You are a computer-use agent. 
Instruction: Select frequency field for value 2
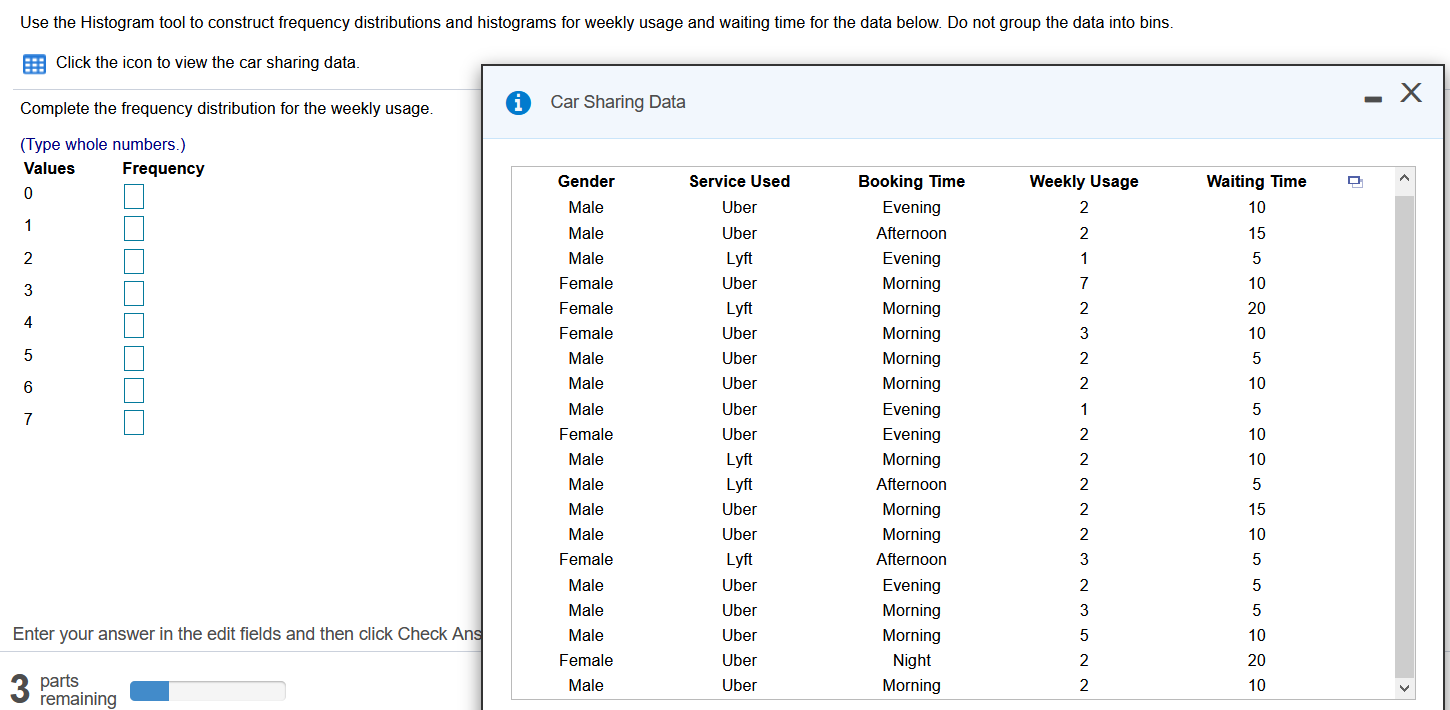coord(134,261)
